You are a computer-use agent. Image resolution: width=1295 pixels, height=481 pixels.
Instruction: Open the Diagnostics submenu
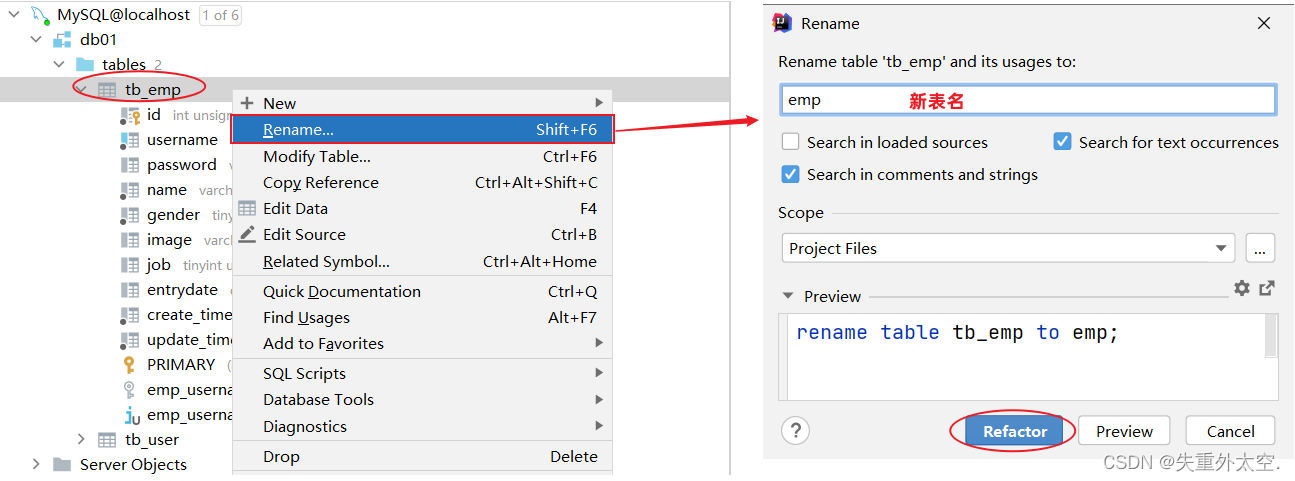pos(422,426)
